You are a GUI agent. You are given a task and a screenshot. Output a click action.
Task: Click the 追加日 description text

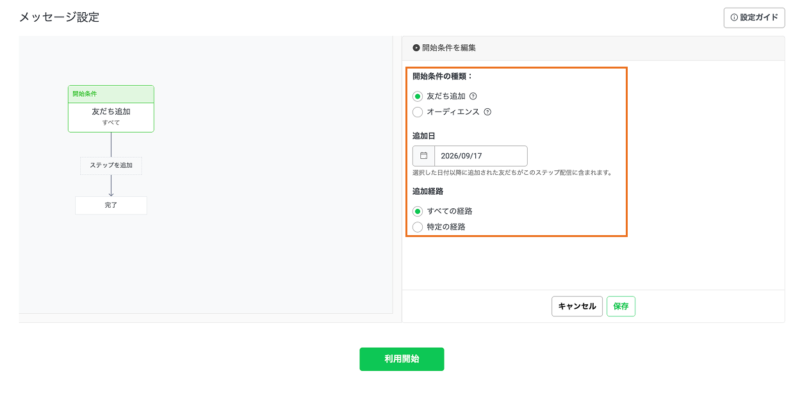click(x=512, y=173)
